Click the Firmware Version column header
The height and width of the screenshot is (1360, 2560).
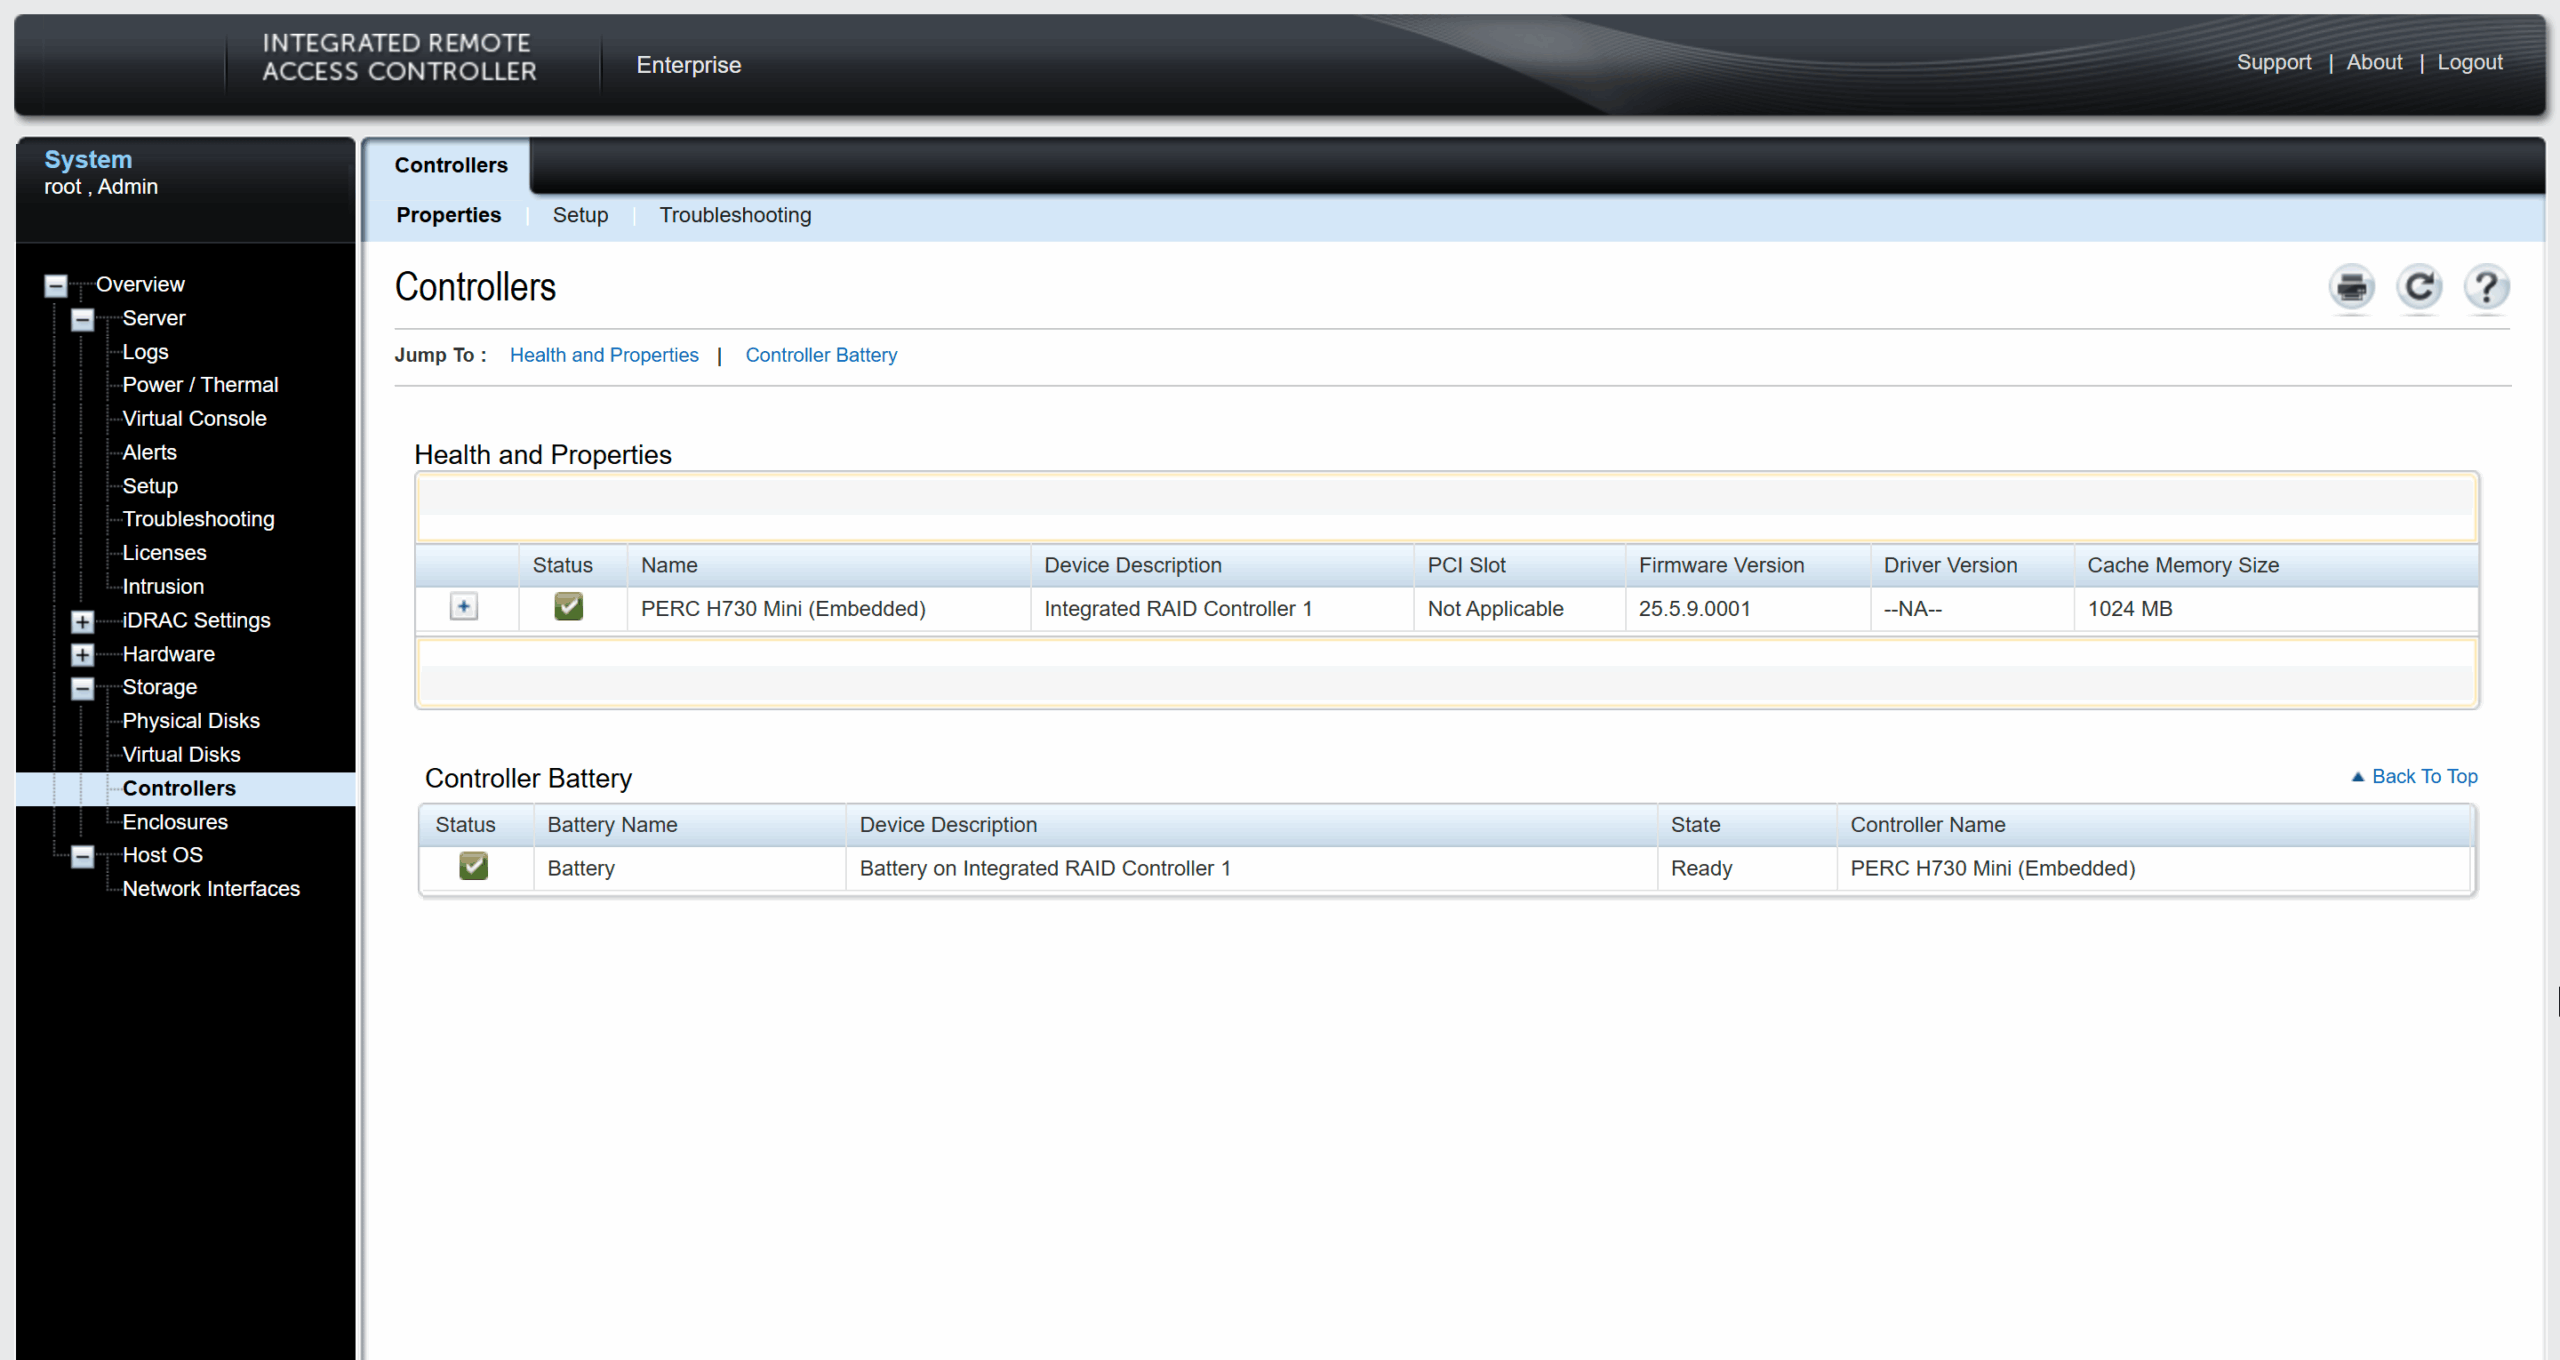(1747, 565)
